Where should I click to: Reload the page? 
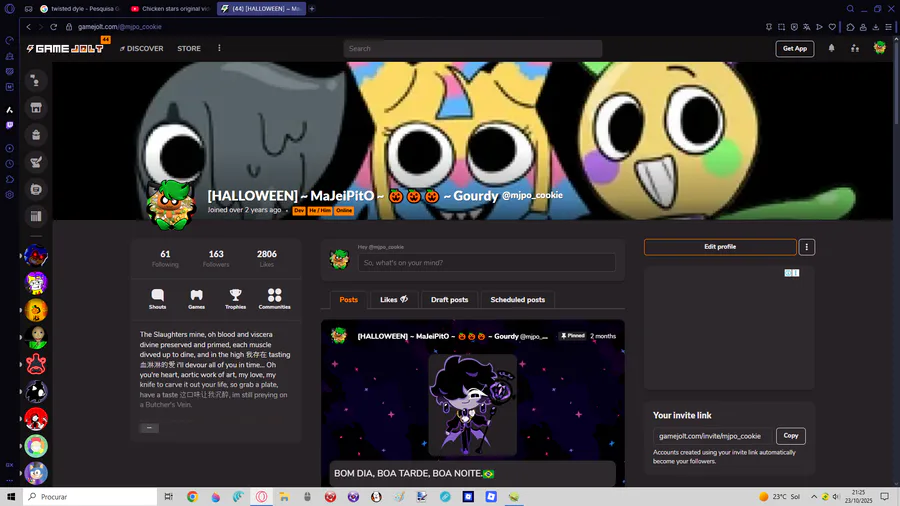click(53, 27)
